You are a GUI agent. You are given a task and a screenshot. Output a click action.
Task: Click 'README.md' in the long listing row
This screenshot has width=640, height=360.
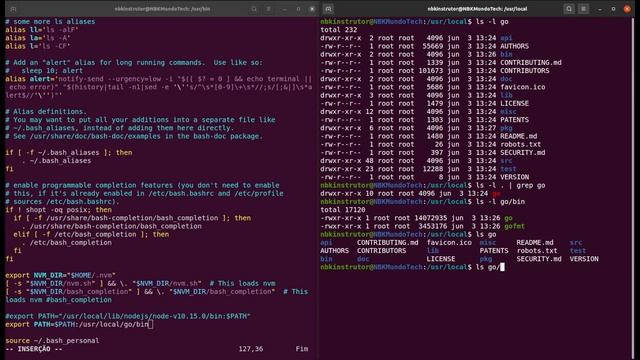point(518,136)
